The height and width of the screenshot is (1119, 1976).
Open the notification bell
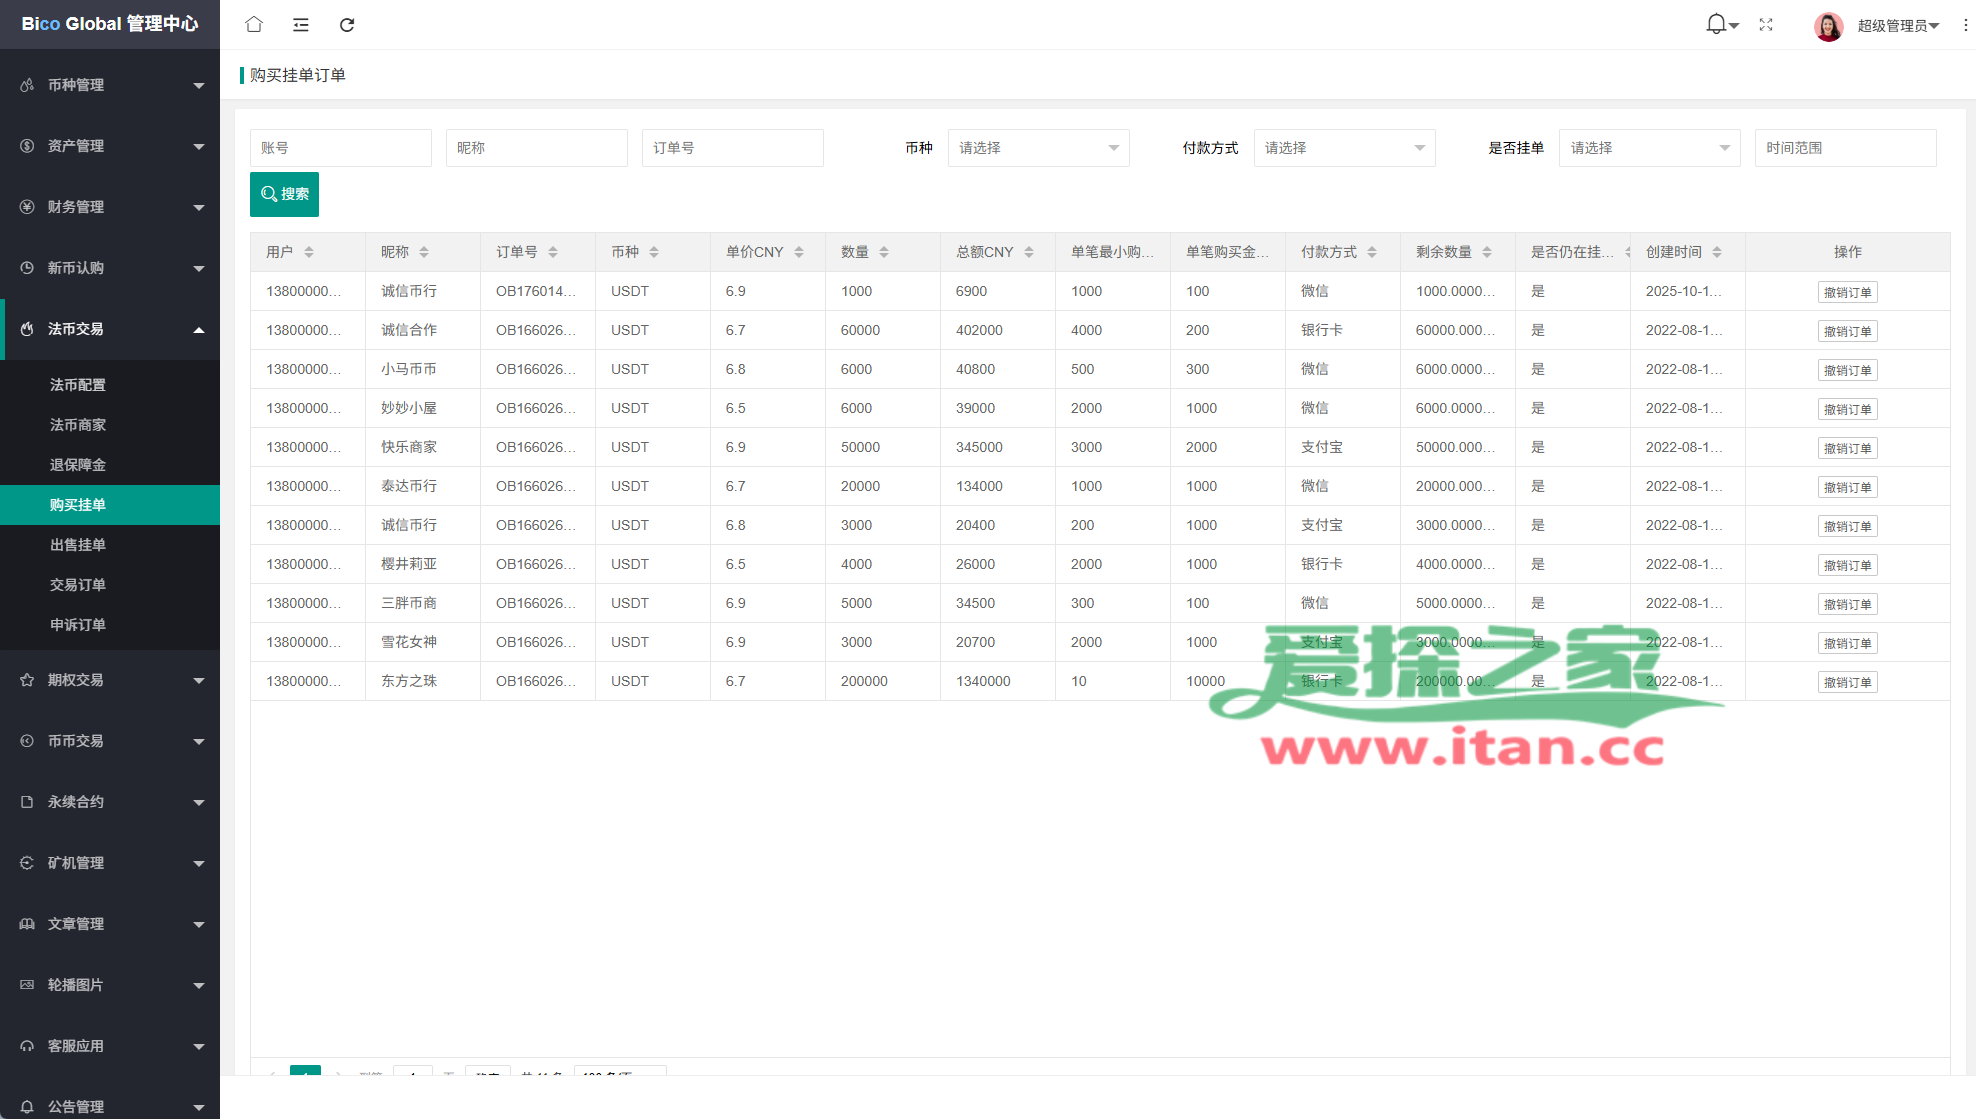[x=1717, y=24]
